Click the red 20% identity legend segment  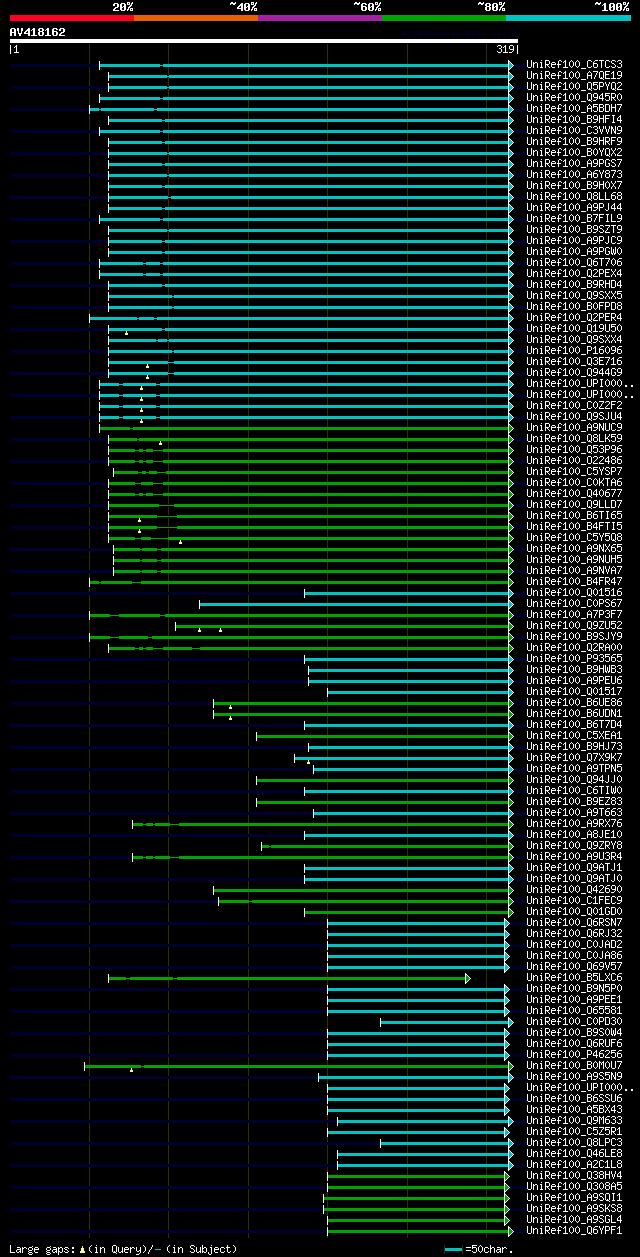(71, 18)
